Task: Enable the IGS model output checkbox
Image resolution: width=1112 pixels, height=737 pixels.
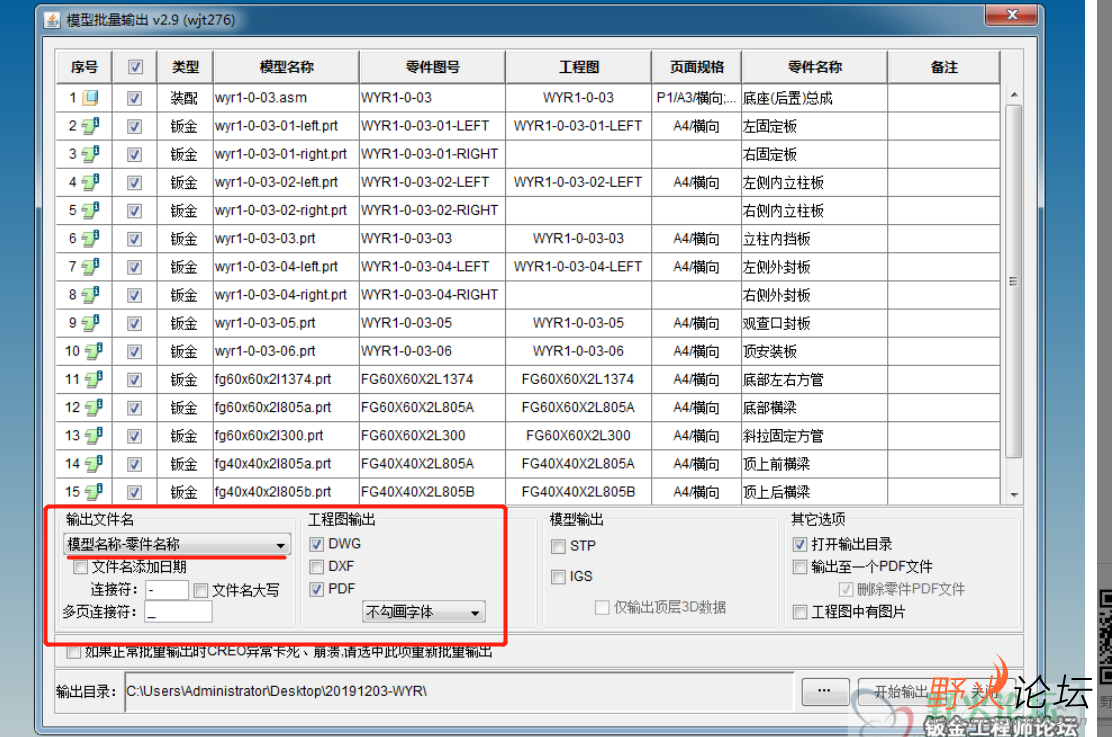Action: [558, 577]
